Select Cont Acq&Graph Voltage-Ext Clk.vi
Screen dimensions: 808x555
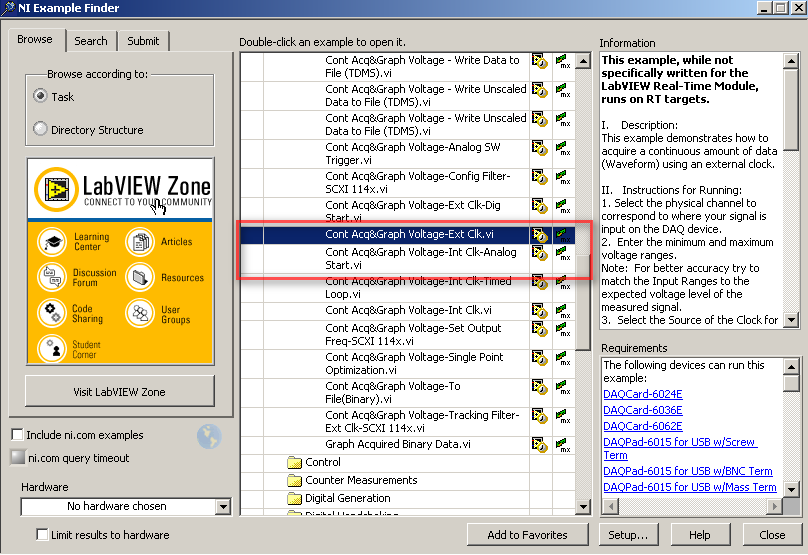point(409,234)
